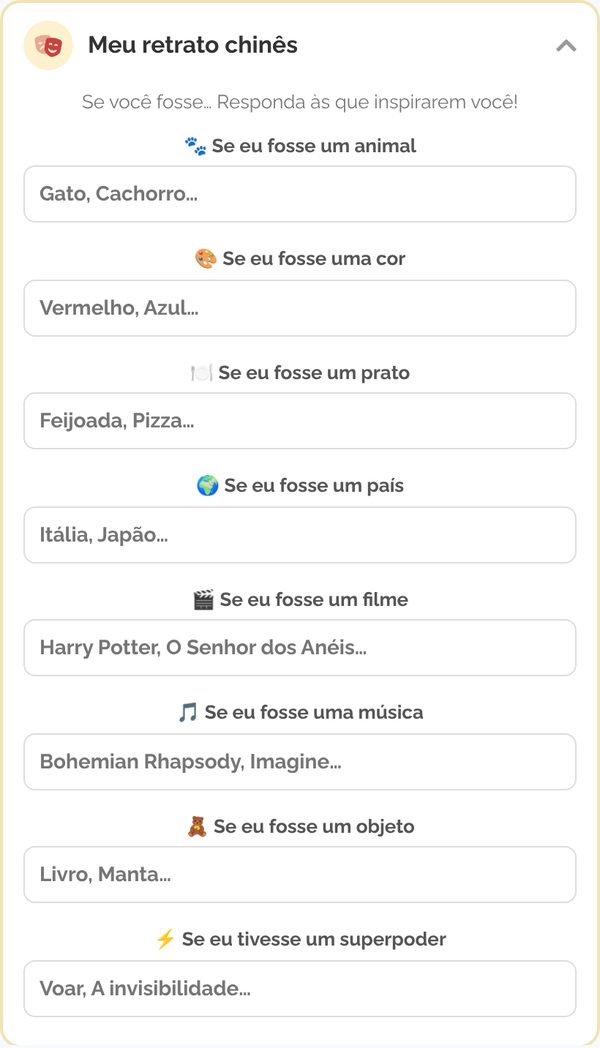Image resolution: width=600 pixels, height=1048 pixels.
Task: Click the plate and cutlery icon
Action: (201, 372)
